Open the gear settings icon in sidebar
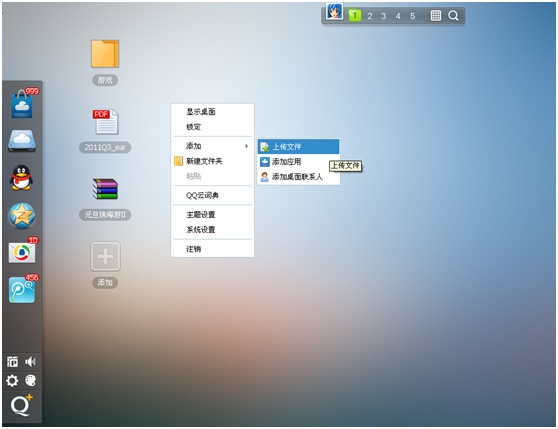 point(12,381)
